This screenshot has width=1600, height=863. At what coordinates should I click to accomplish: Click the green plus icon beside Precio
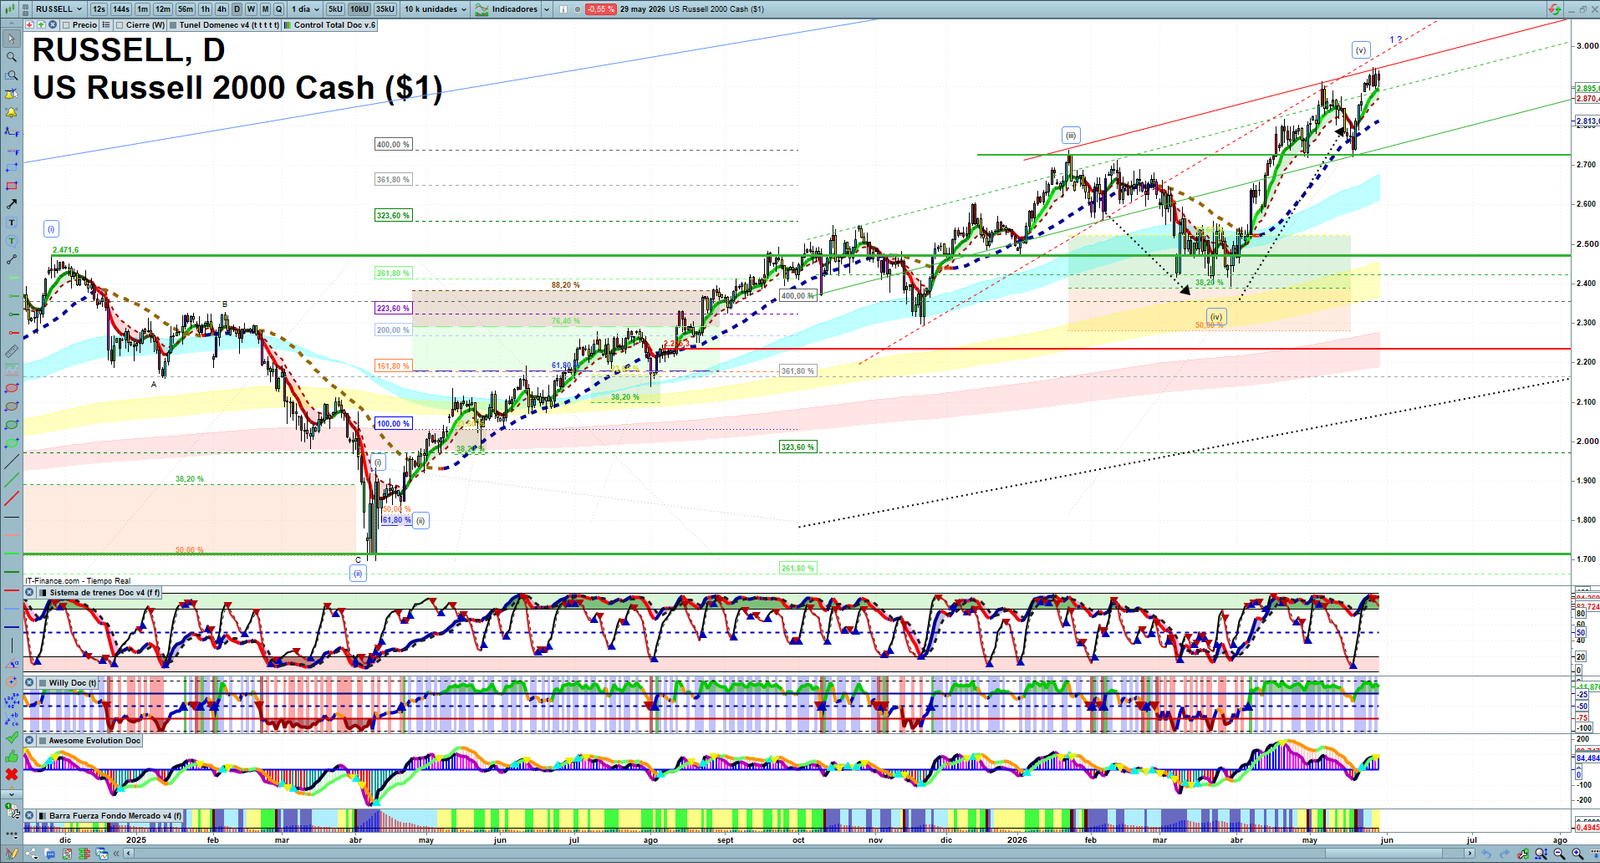point(41,25)
